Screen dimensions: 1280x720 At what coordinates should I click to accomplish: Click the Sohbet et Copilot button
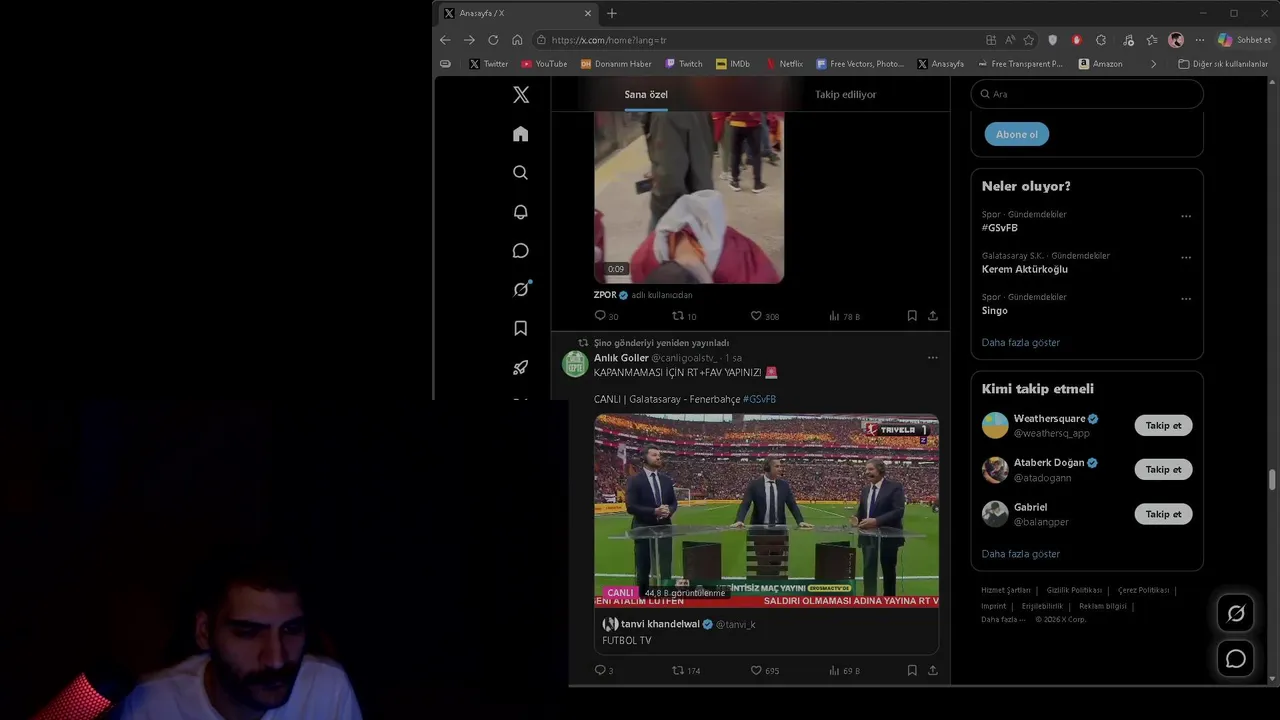(1244, 40)
